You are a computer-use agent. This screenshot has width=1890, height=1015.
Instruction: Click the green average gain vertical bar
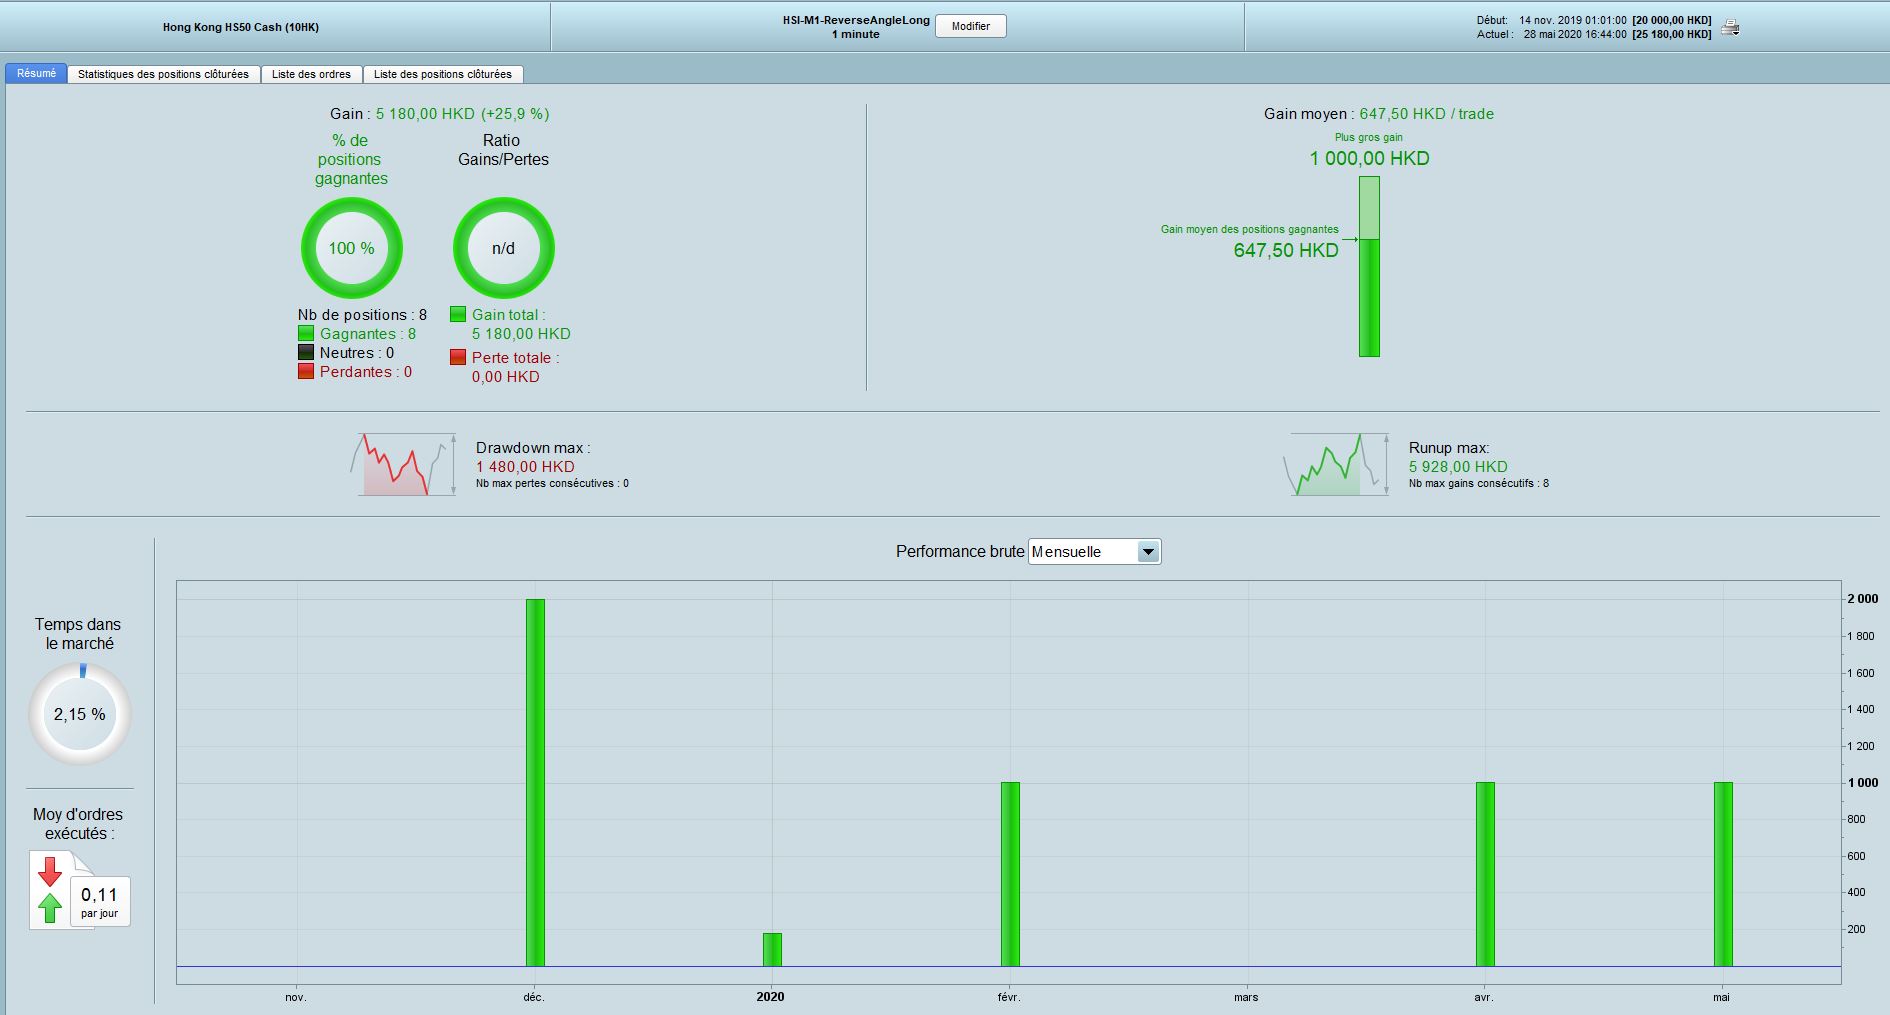tap(1369, 266)
